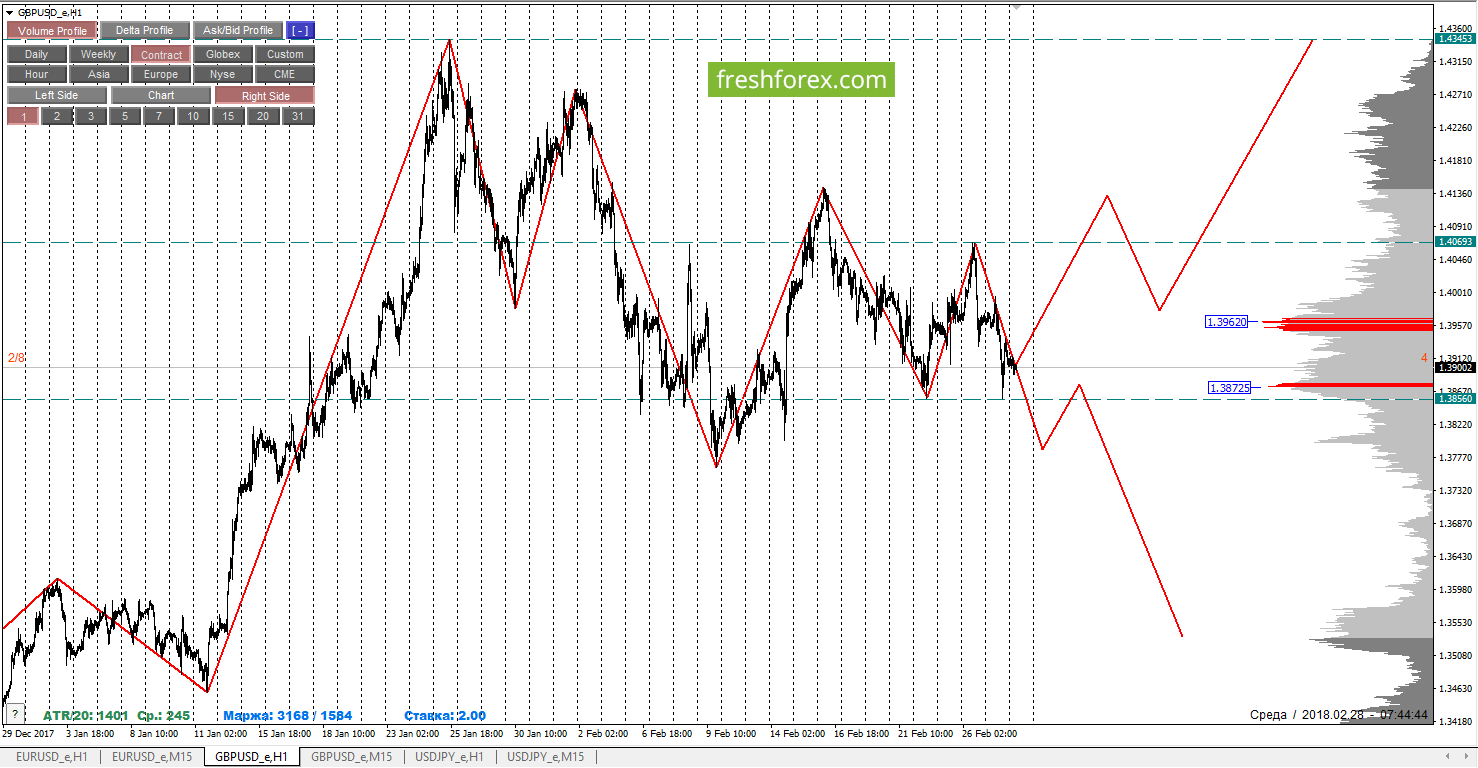Click the 1.37320 price scale value

tap(1455, 491)
